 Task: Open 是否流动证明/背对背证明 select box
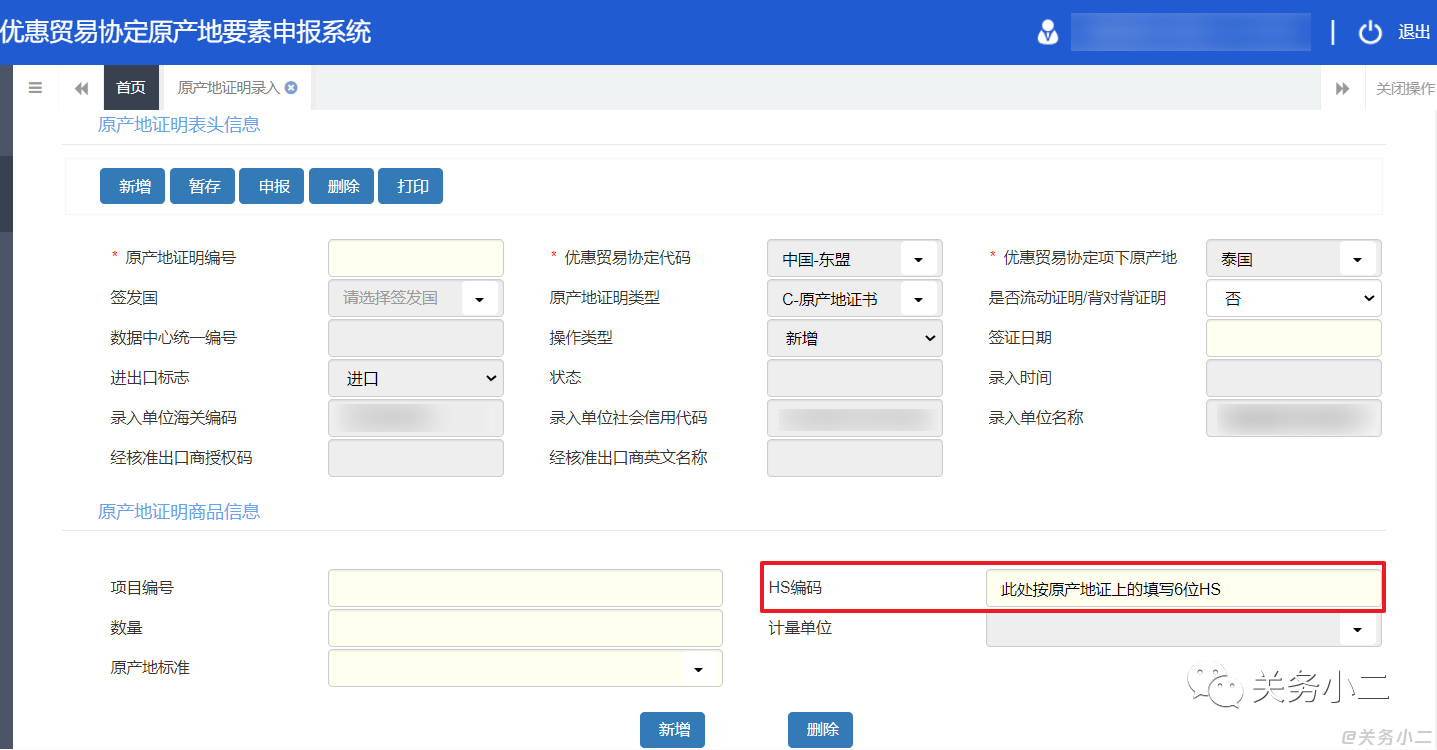click(1294, 298)
